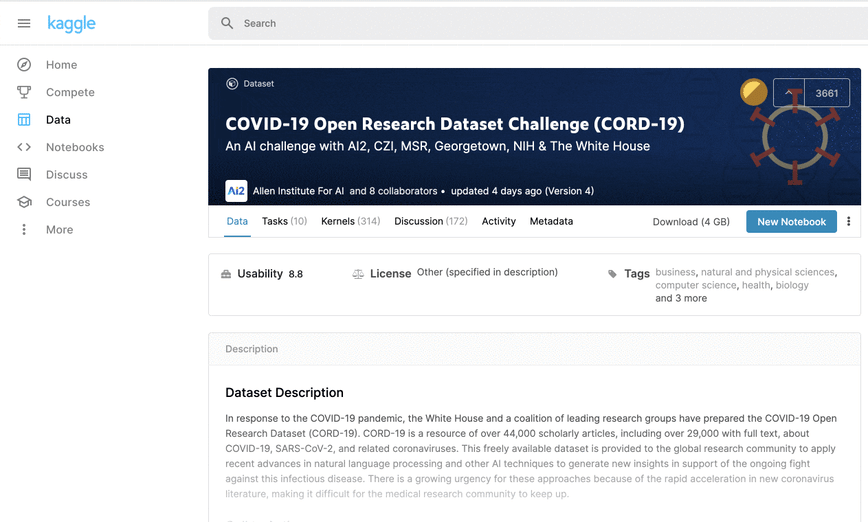Click the Usability icon

pos(226,274)
